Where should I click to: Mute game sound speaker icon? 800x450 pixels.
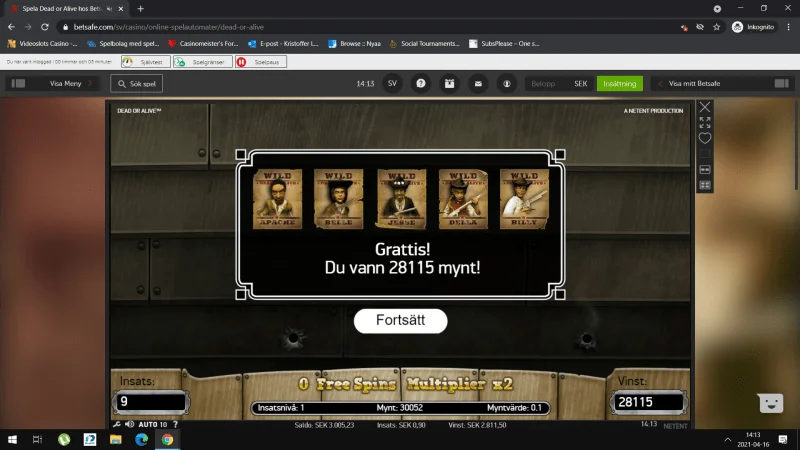[130, 424]
